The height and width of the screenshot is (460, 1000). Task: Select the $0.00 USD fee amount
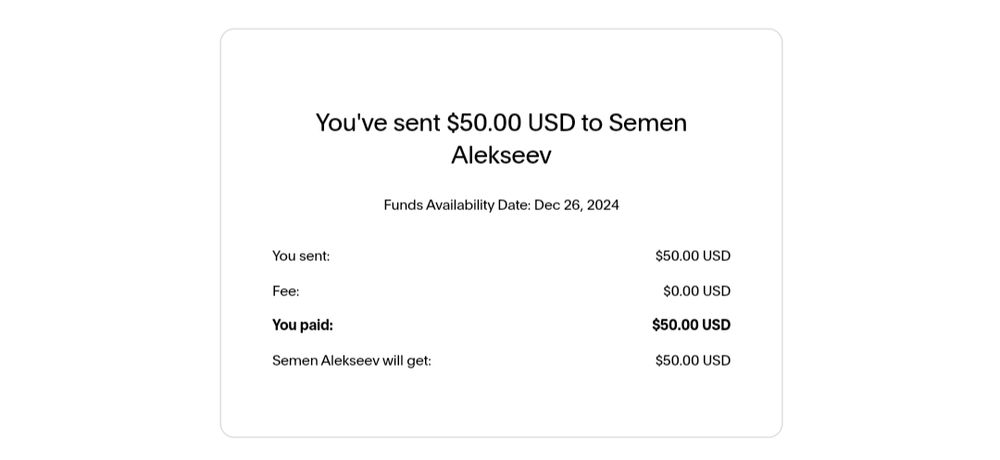tap(696, 291)
